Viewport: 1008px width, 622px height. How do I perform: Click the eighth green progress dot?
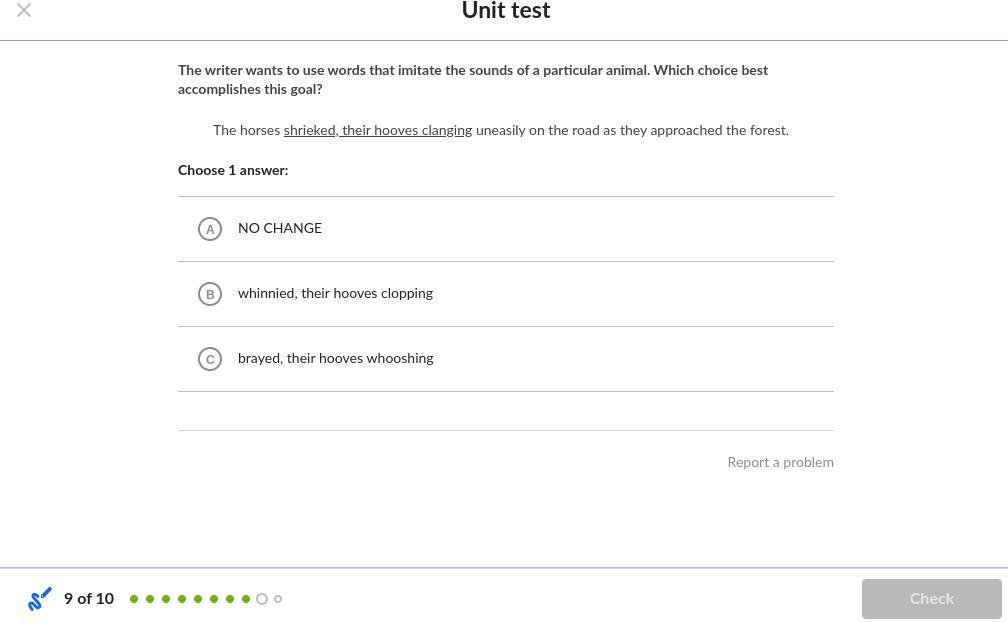click(x=246, y=599)
